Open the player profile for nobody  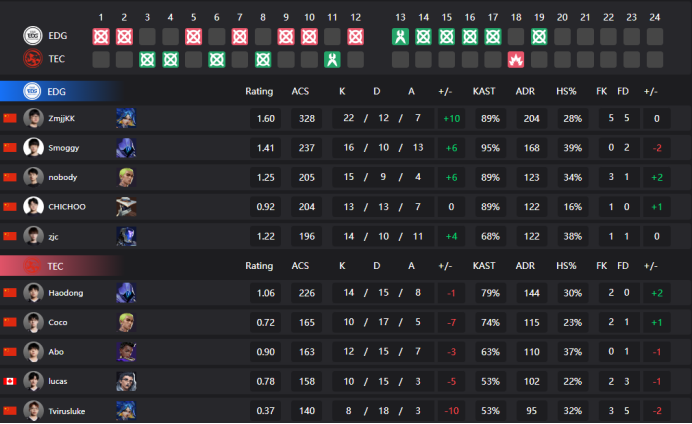[x=64, y=177]
